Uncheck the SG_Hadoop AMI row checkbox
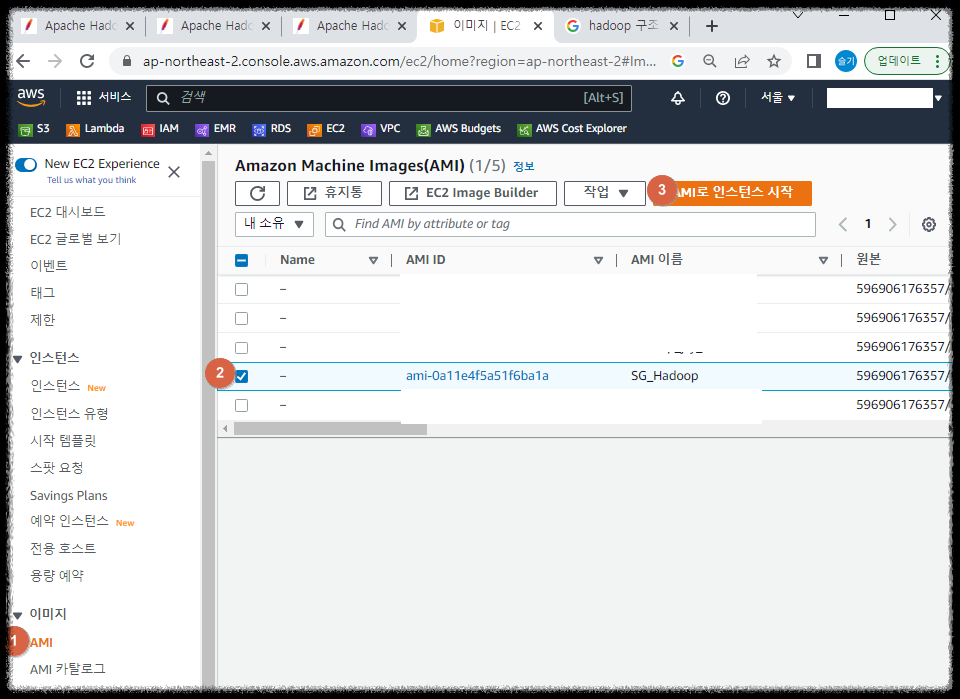The height and width of the screenshot is (699, 960). (x=242, y=376)
